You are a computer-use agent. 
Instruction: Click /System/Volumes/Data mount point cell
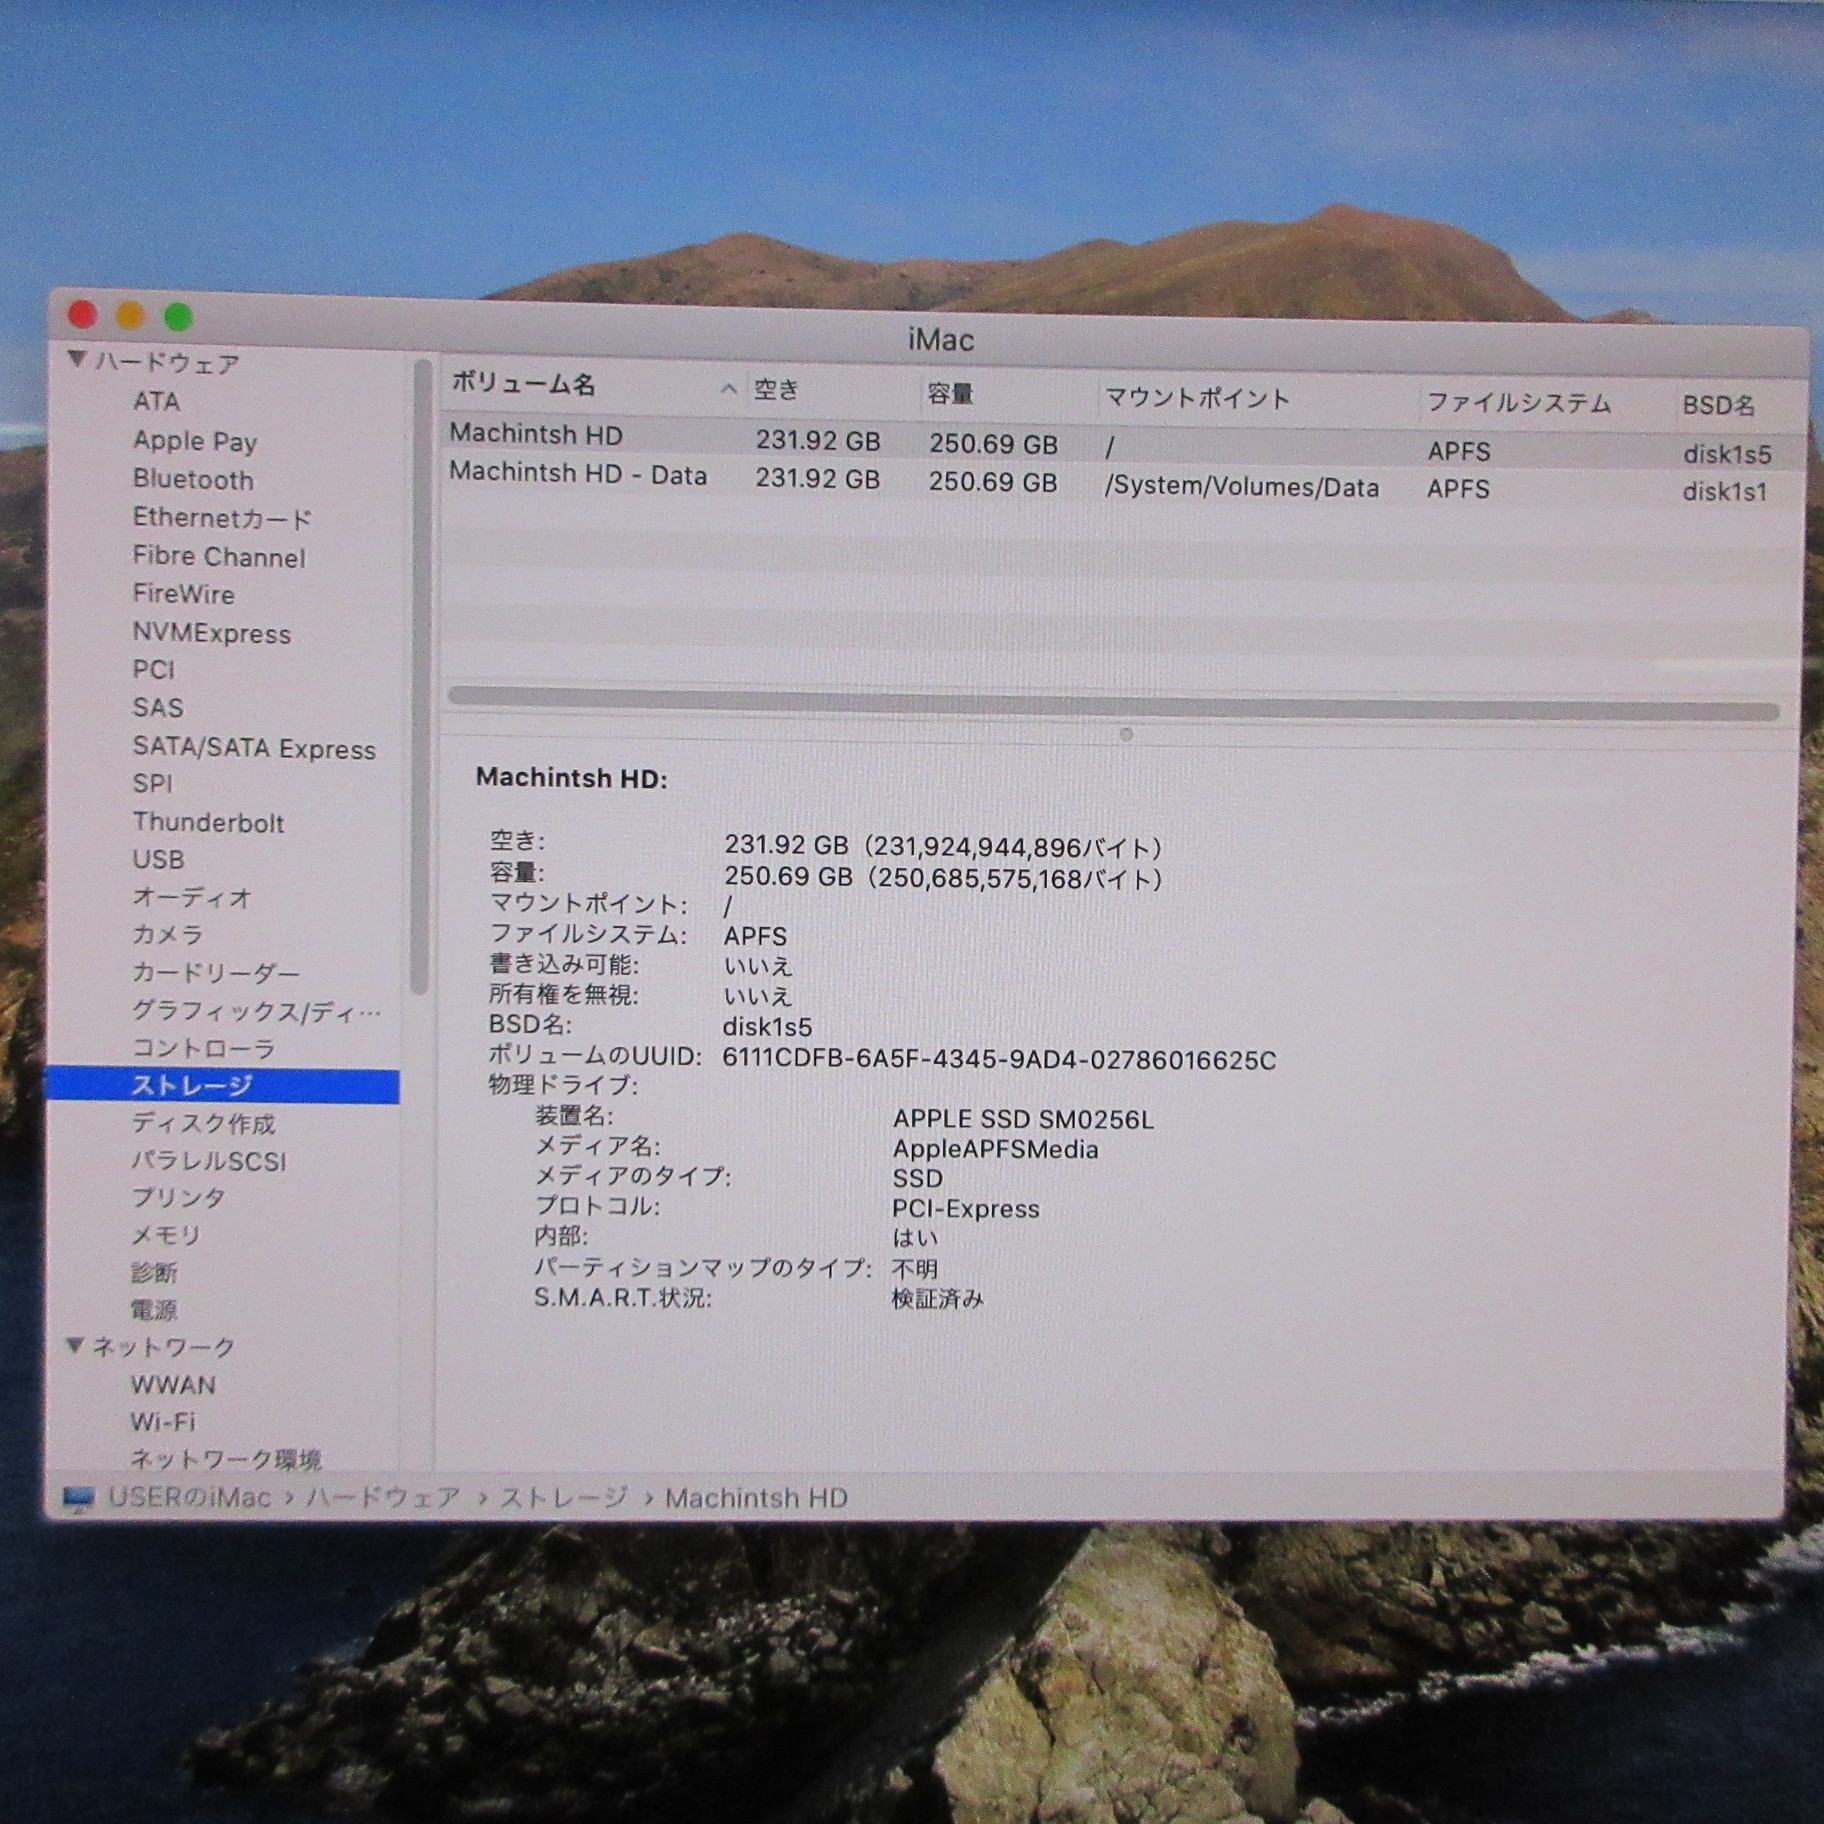pos(1242,487)
